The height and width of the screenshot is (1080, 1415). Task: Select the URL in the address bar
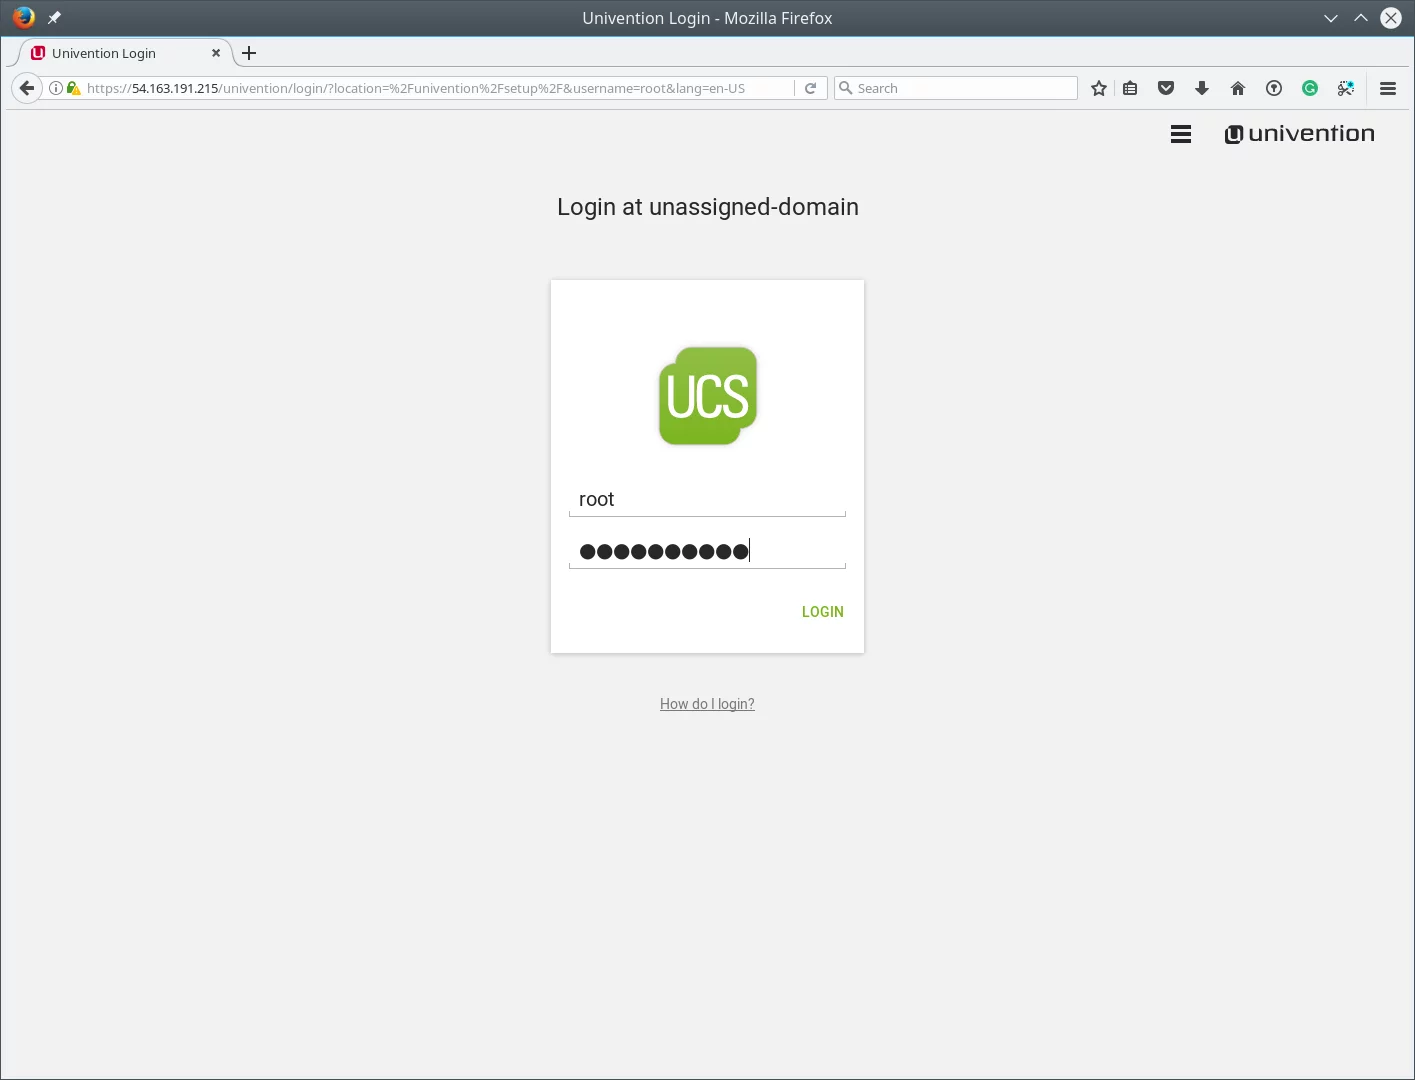tap(416, 88)
